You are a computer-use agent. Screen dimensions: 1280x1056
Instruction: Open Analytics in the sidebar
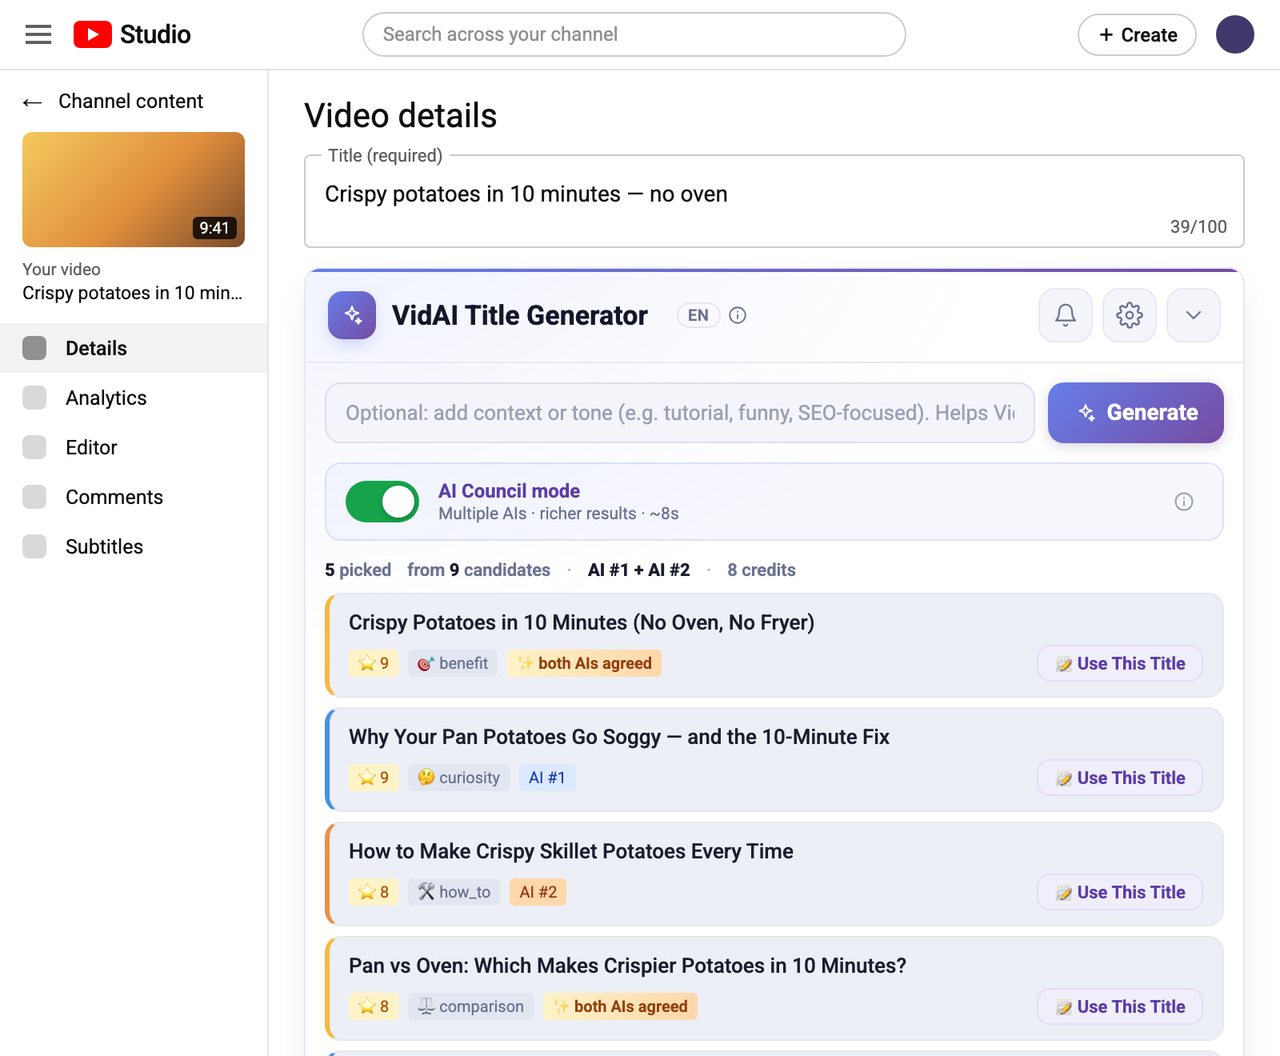(134, 398)
